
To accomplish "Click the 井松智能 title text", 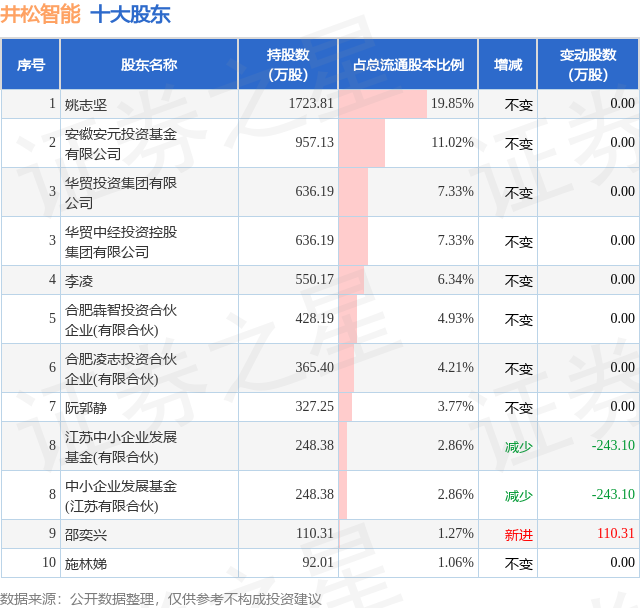I will 40,15.
